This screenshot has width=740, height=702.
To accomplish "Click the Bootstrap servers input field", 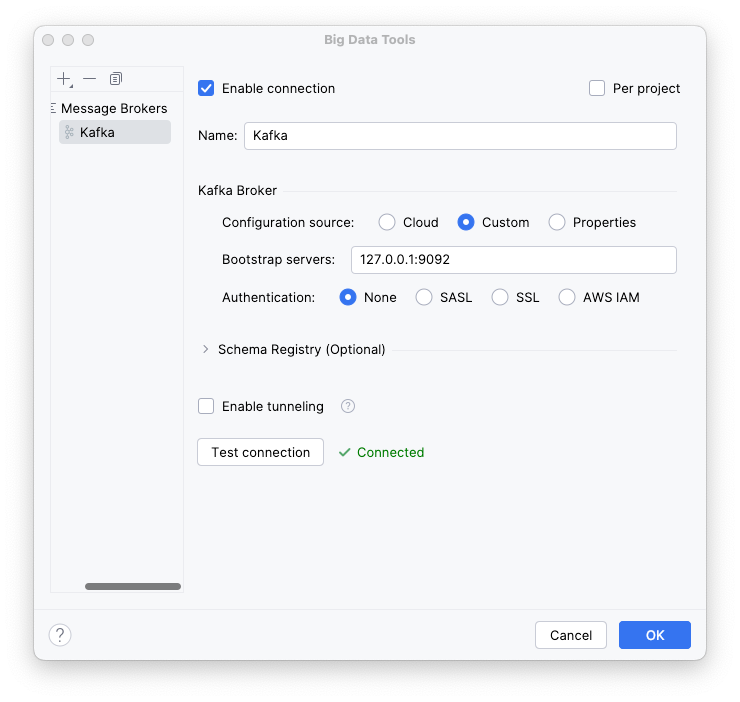I will tap(513, 260).
